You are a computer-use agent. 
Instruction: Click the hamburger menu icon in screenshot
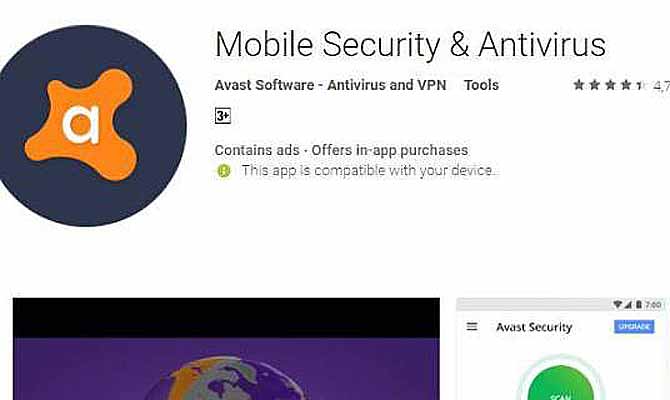pos(472,327)
